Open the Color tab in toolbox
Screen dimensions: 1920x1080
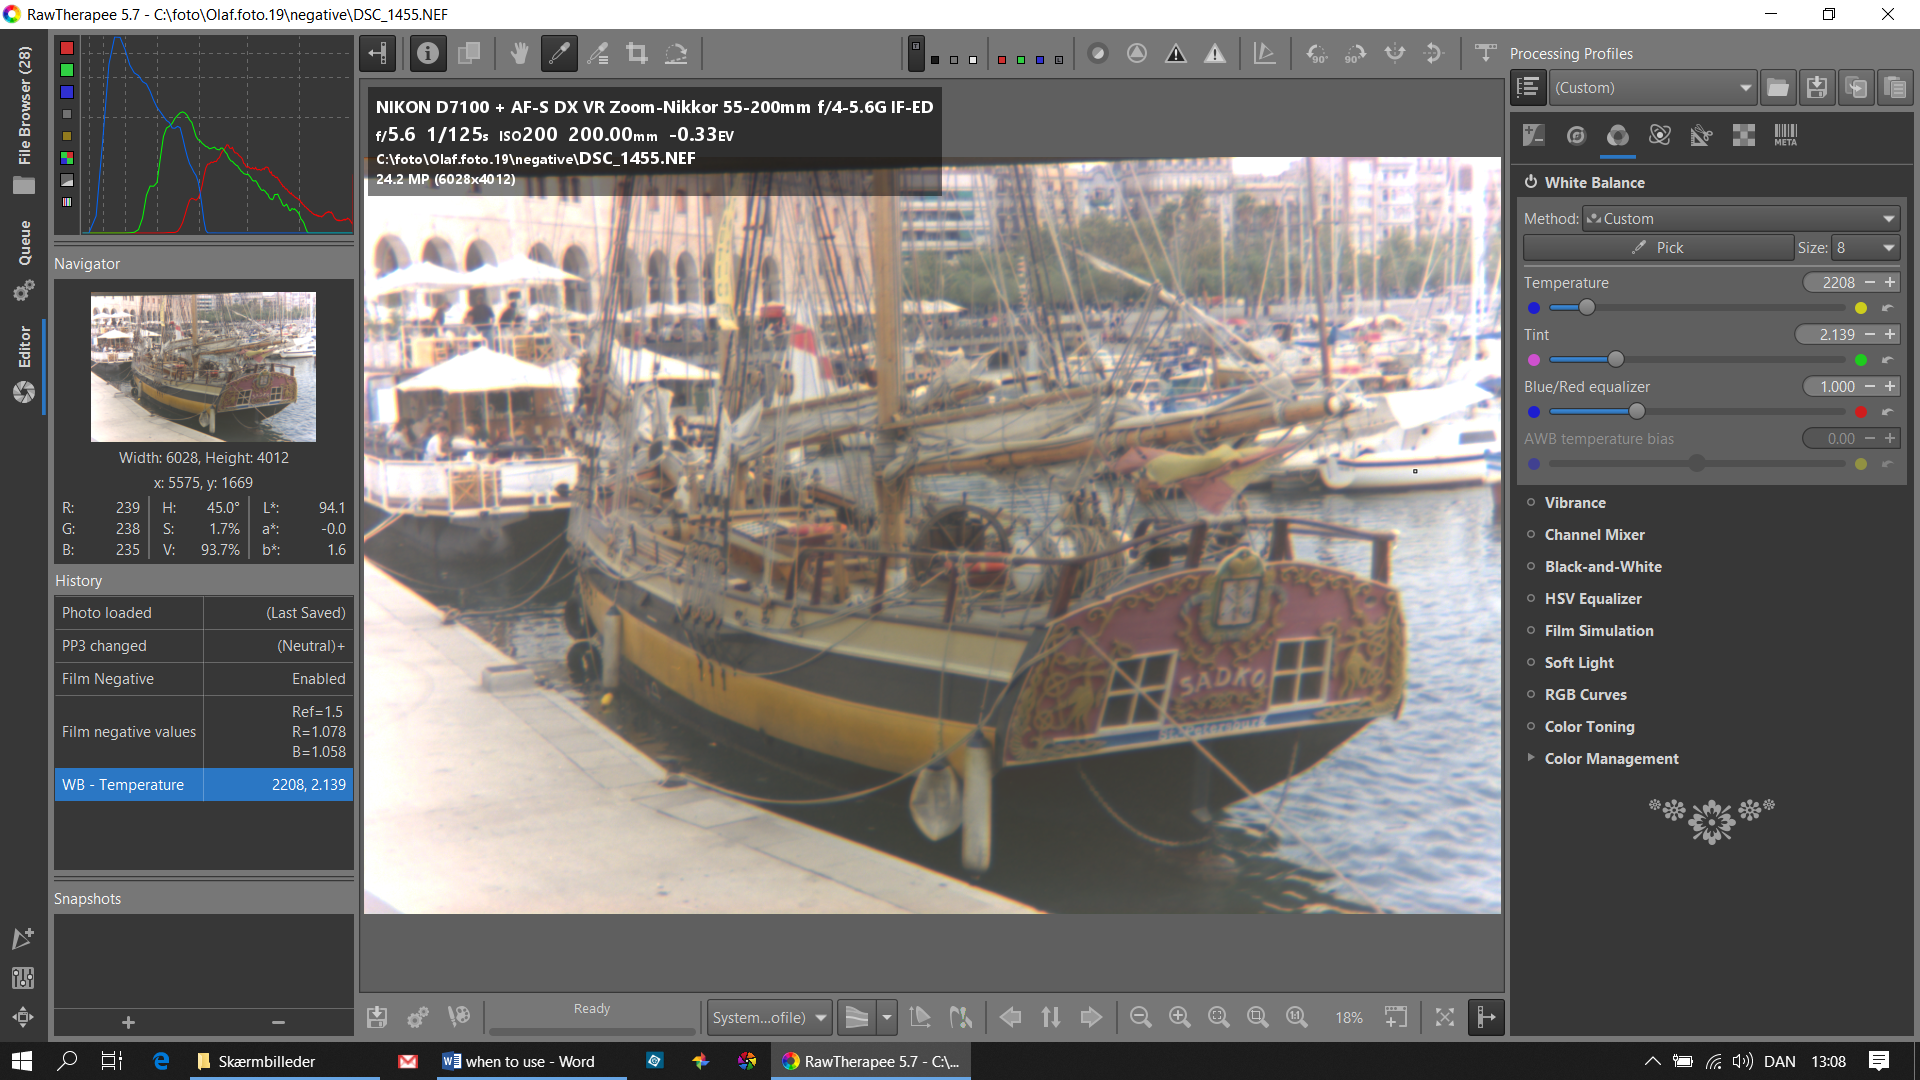pyautogui.click(x=1617, y=136)
